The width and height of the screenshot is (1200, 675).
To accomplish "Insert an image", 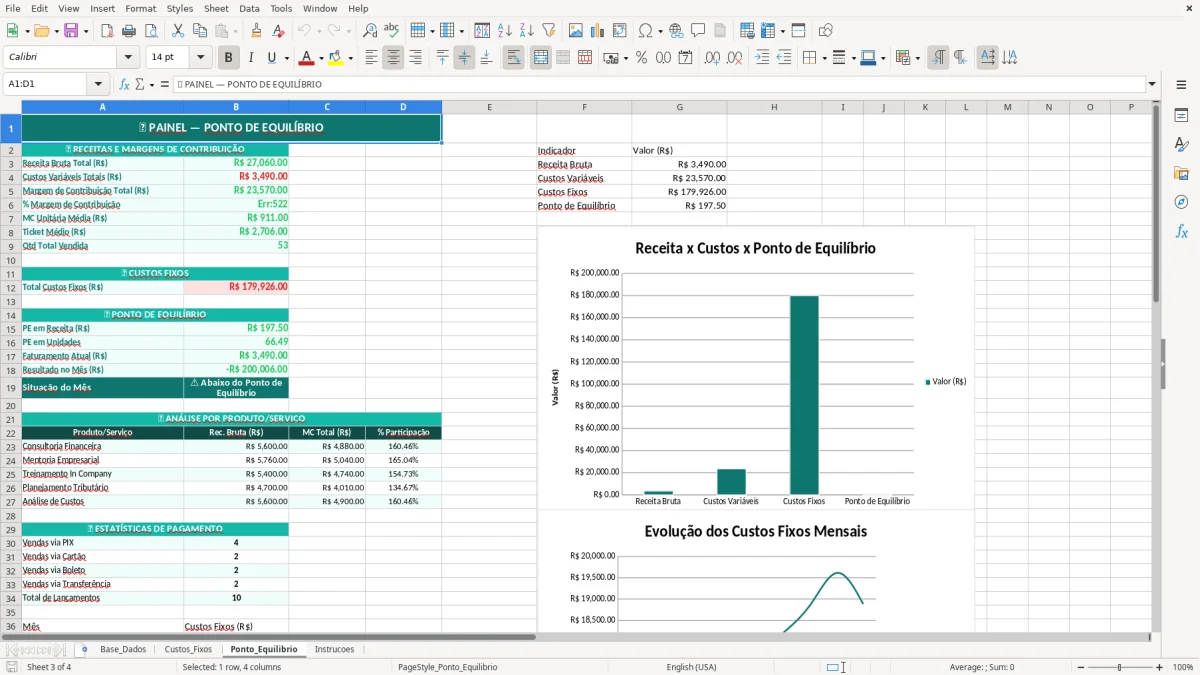I will pyautogui.click(x=576, y=31).
